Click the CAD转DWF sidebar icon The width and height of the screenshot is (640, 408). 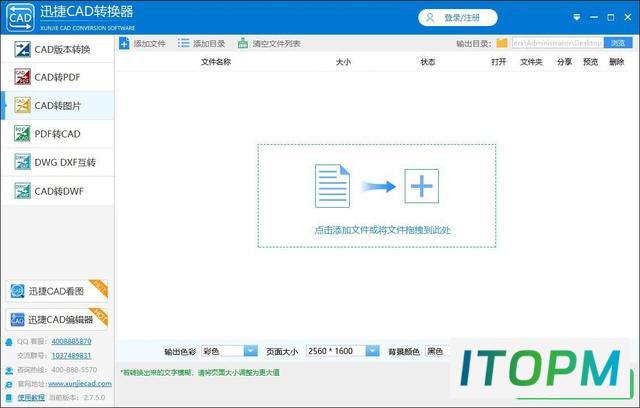[x=22, y=191]
